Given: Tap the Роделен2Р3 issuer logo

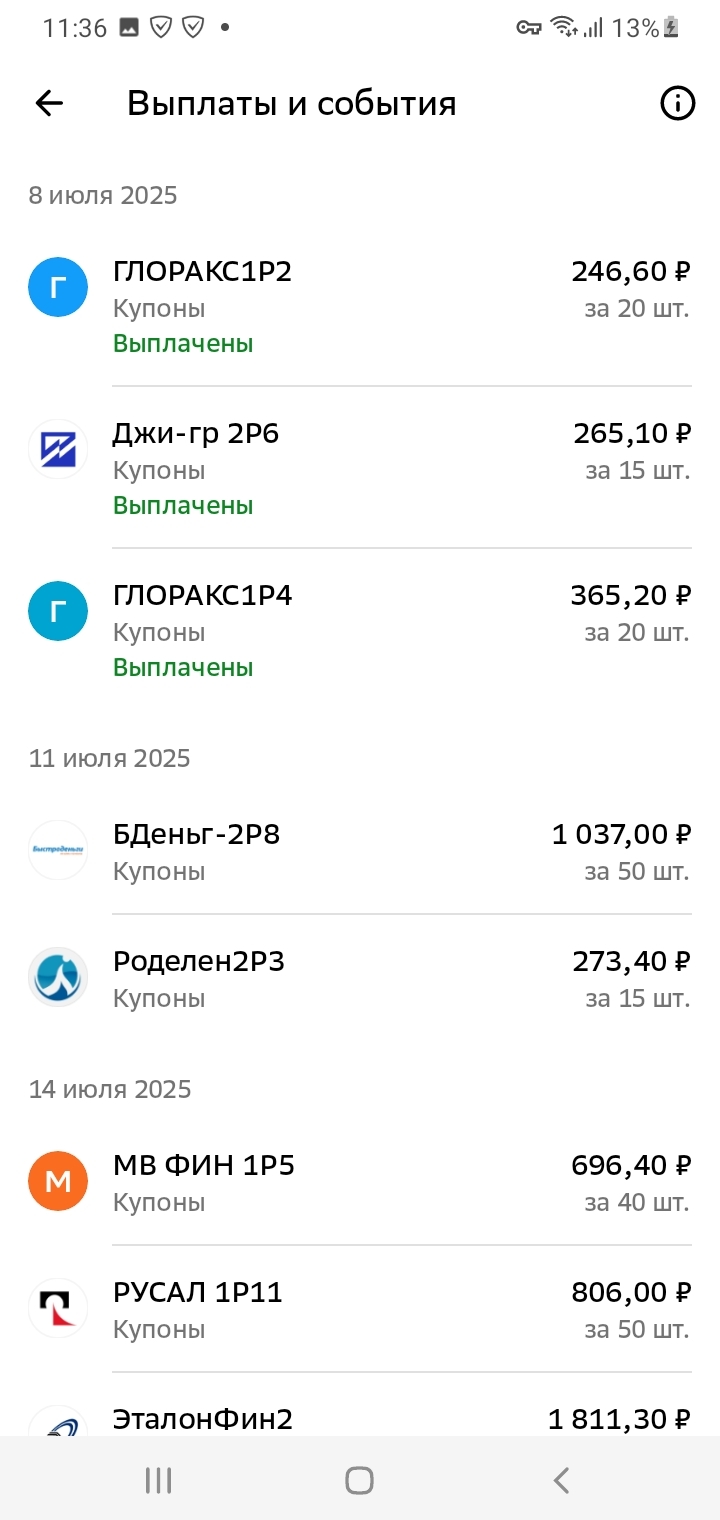Looking at the screenshot, I should pos(58,977).
